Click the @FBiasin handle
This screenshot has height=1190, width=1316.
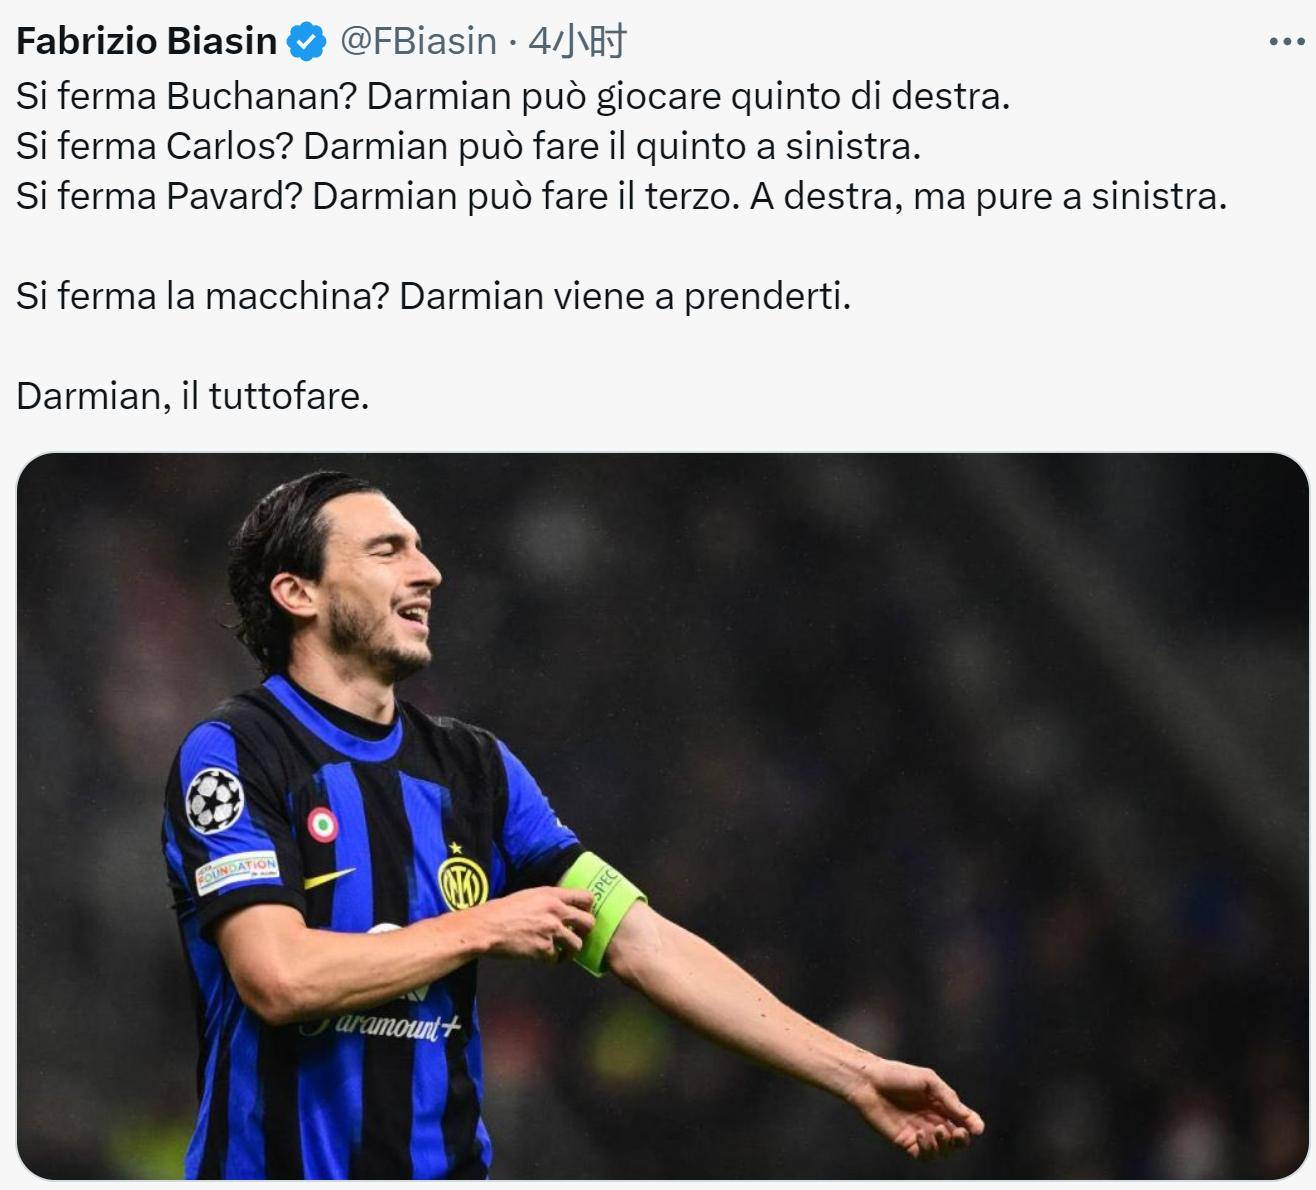[418, 41]
